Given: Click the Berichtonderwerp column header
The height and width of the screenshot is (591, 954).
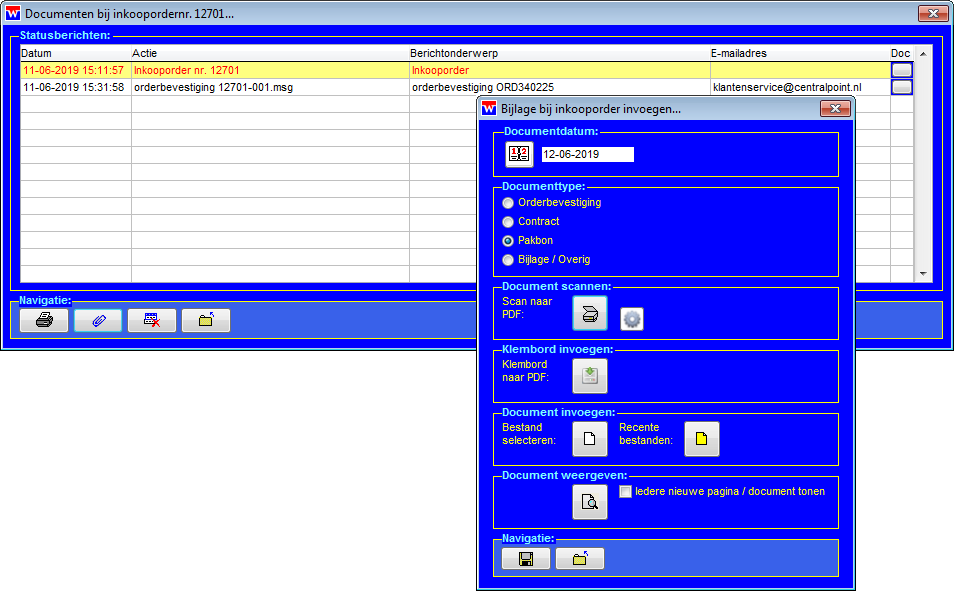Looking at the screenshot, I should (x=454, y=53).
